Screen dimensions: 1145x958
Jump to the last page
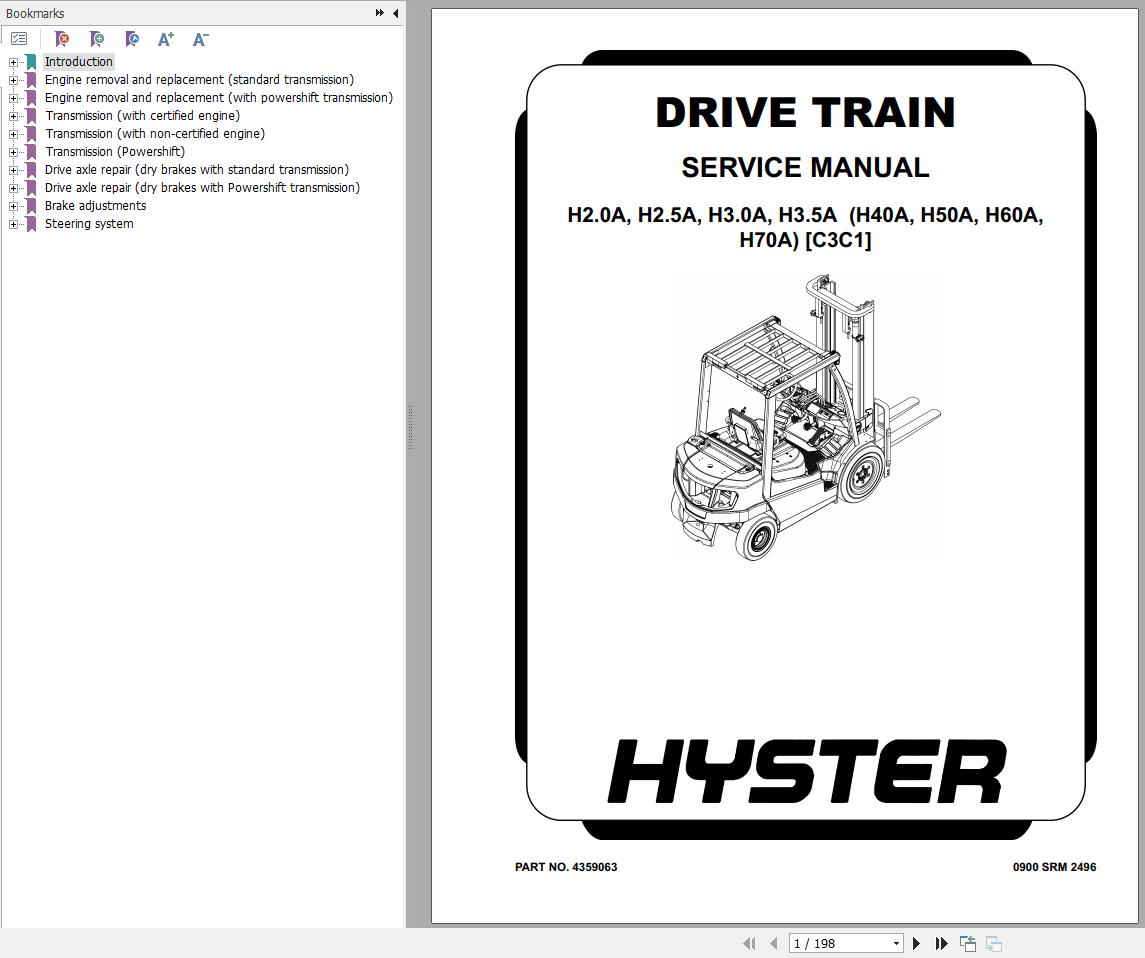pos(941,943)
